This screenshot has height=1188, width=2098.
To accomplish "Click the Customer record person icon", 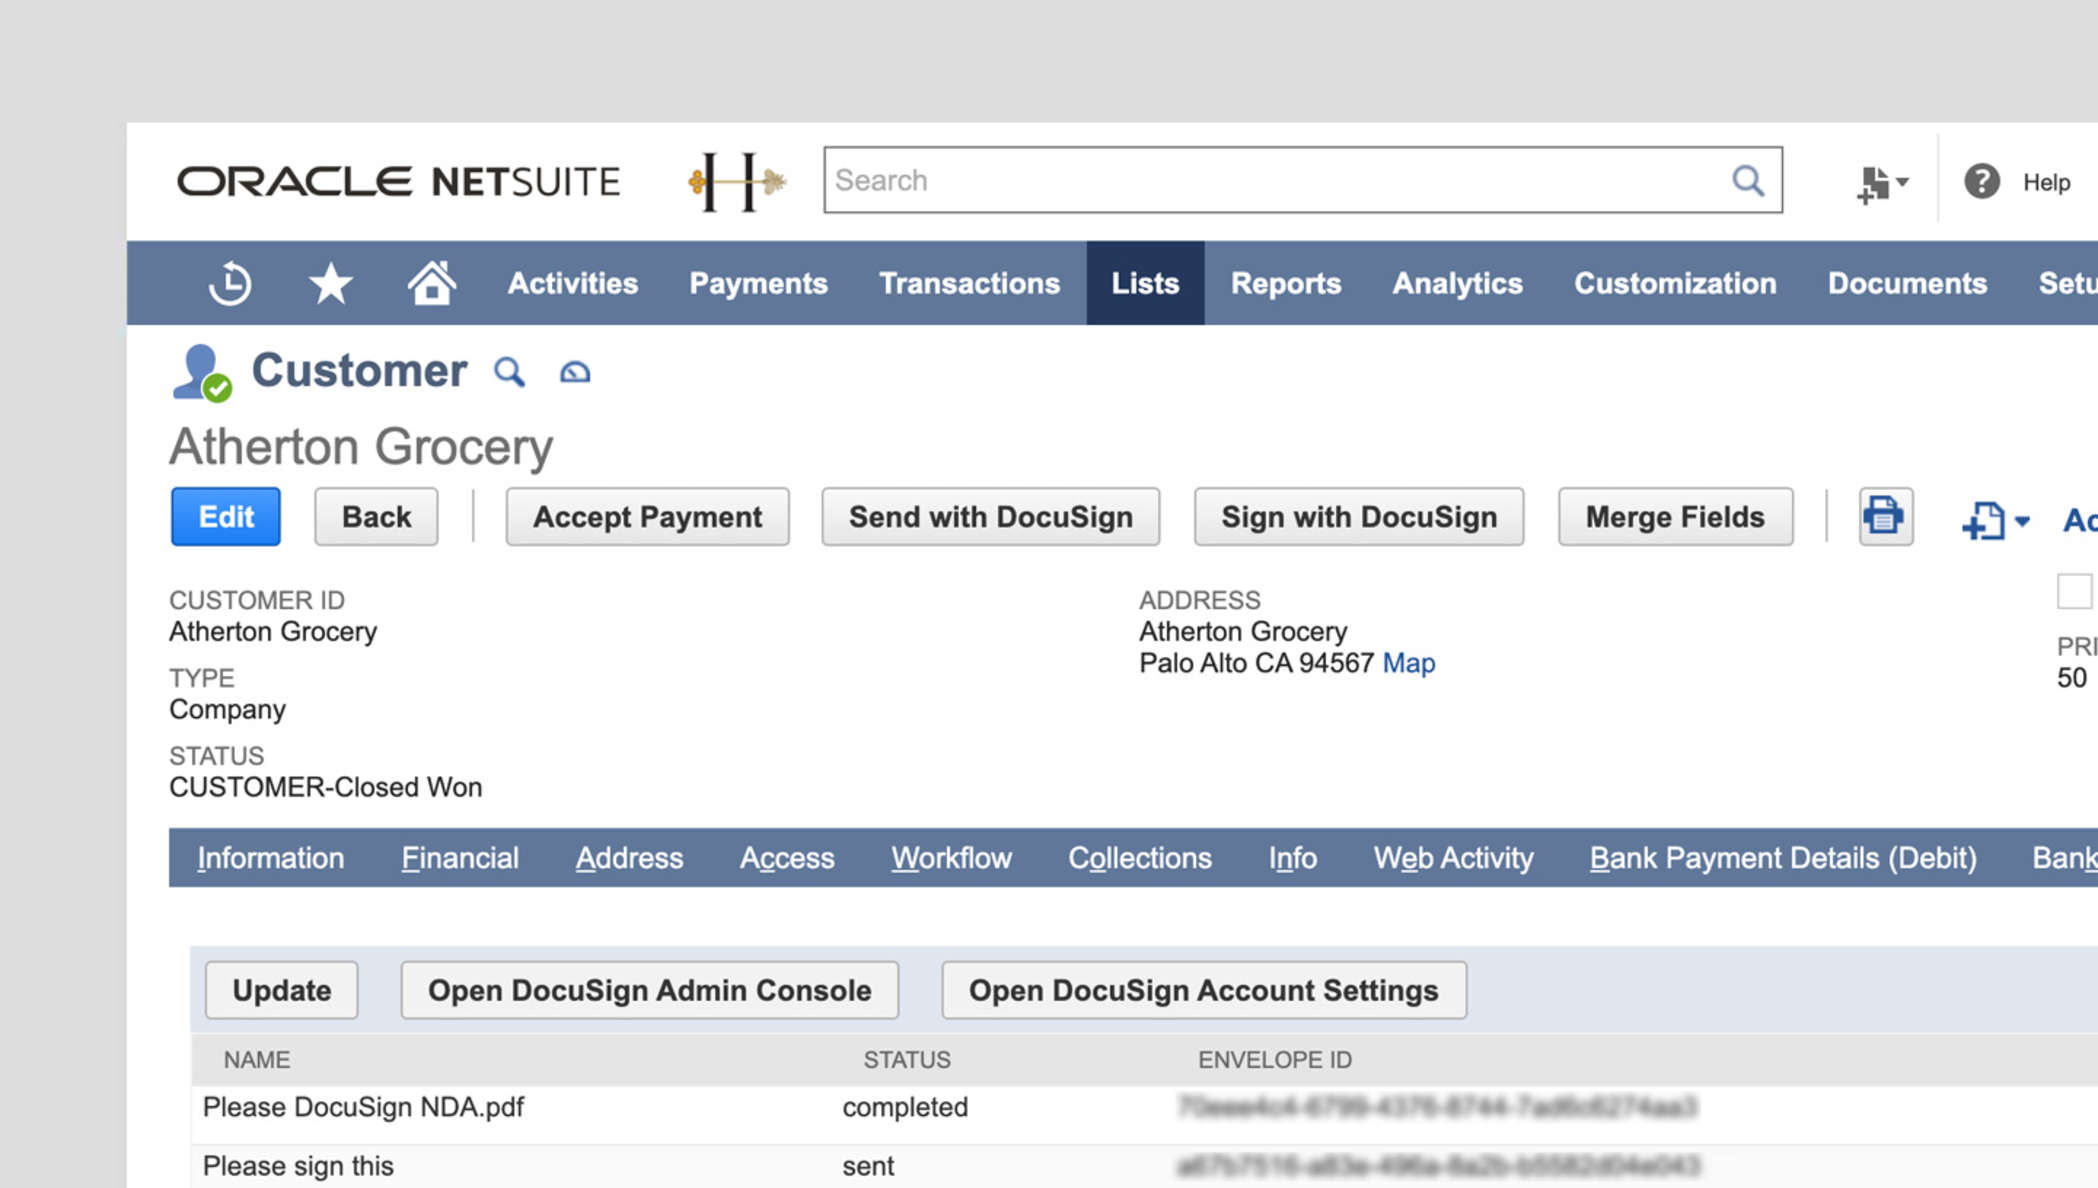I will tap(202, 373).
